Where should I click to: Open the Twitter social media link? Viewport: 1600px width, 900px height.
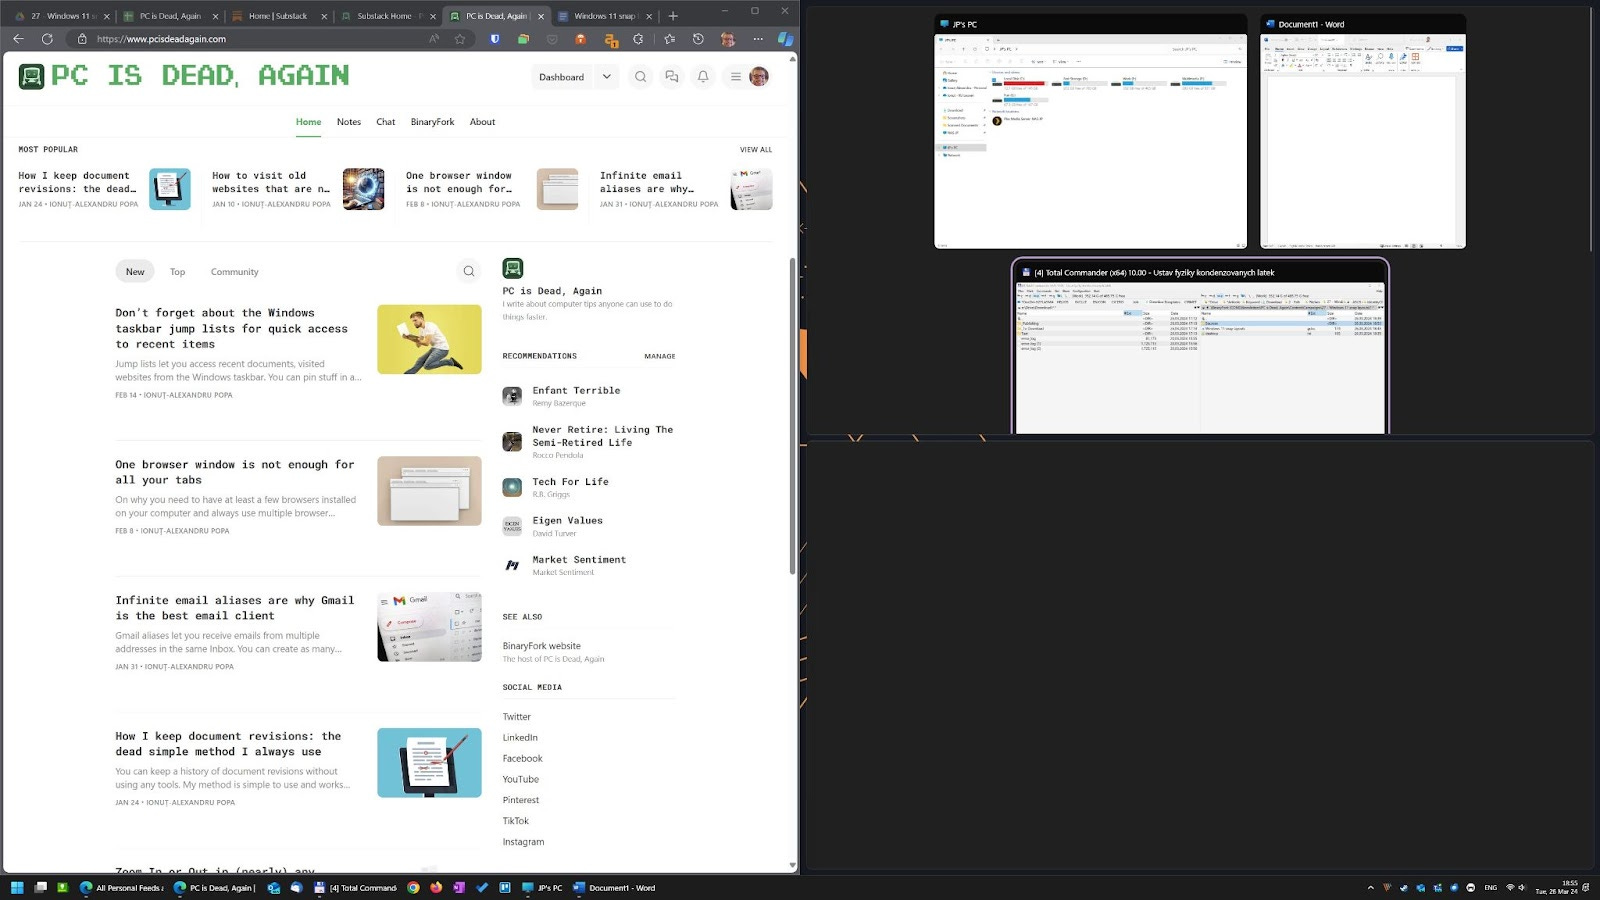(517, 717)
